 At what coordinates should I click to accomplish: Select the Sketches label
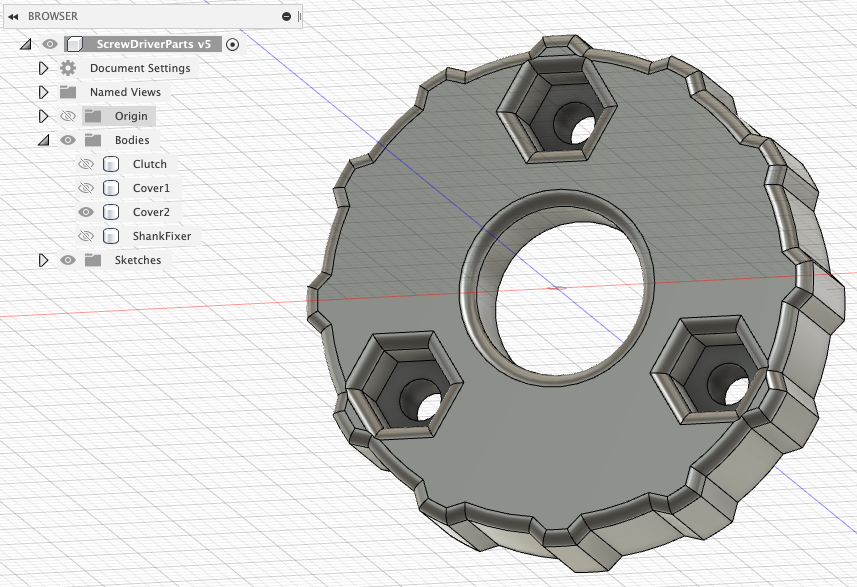coord(138,260)
